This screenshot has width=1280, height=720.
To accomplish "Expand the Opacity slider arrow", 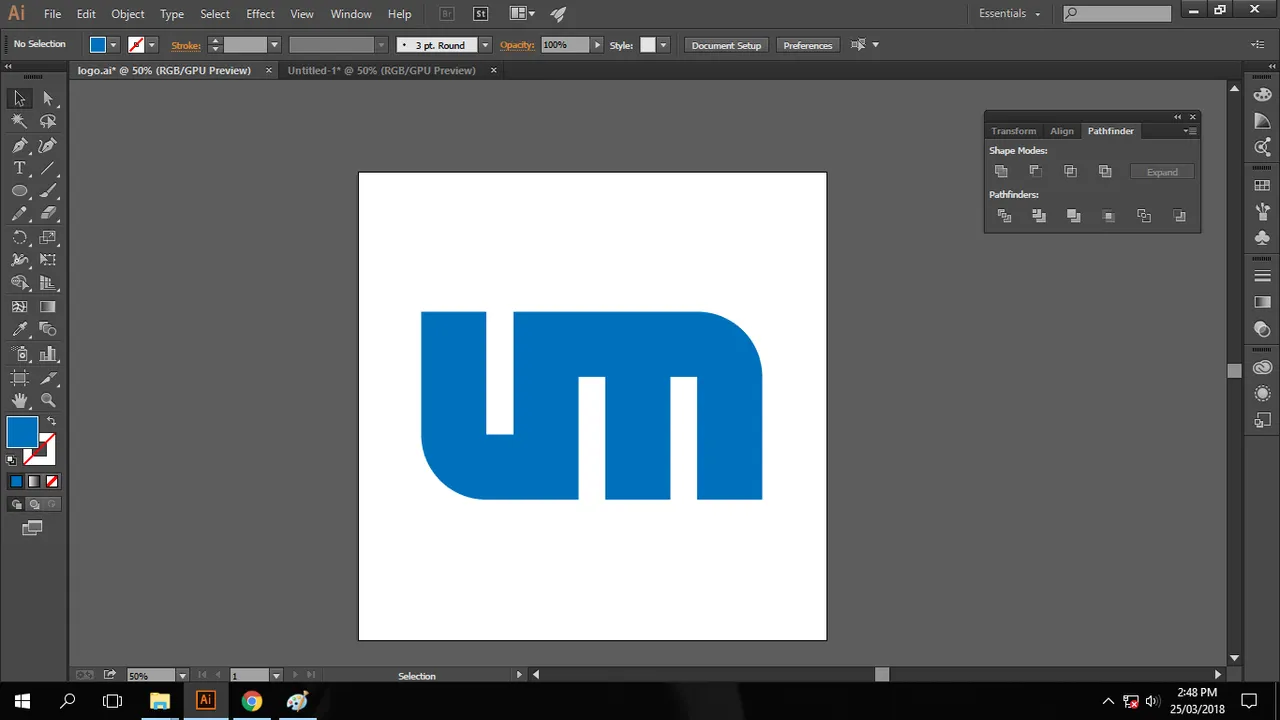I will (x=597, y=45).
